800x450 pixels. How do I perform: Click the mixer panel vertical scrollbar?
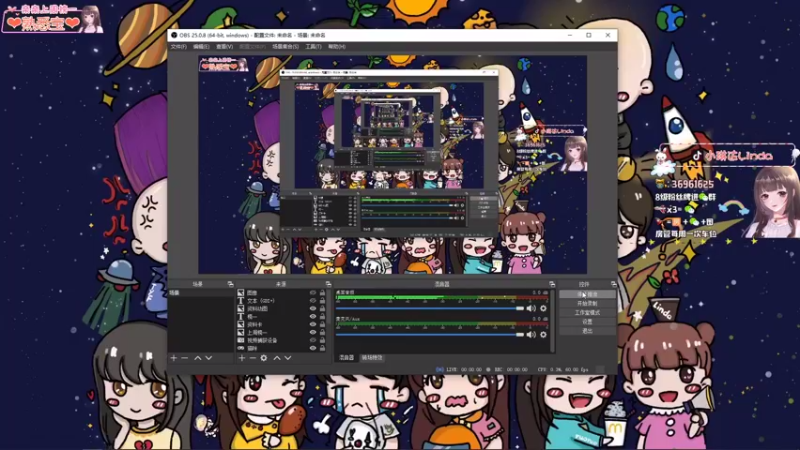[x=553, y=320]
